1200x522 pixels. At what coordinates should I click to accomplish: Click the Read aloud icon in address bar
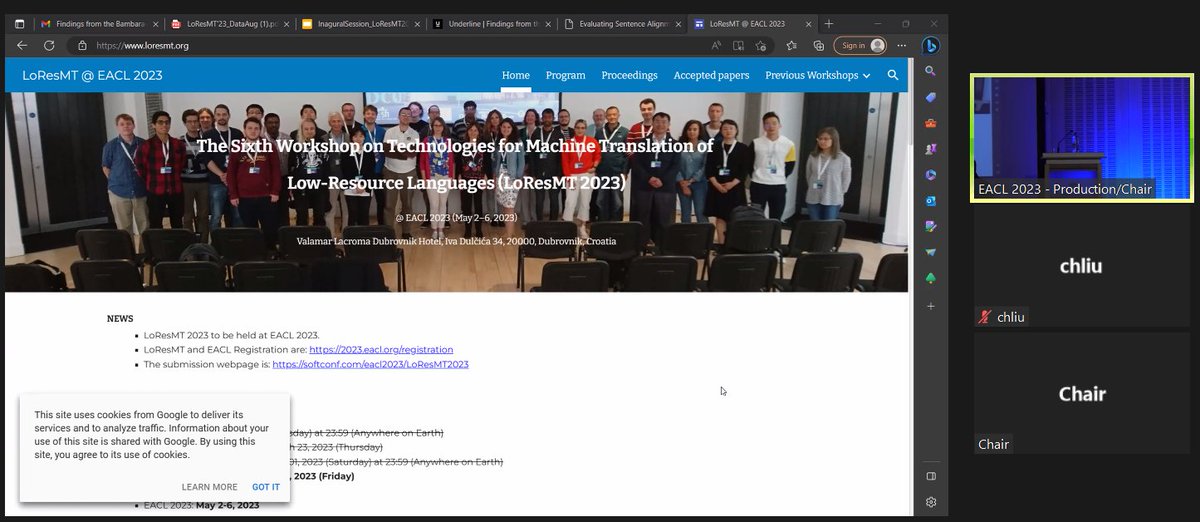(x=716, y=45)
